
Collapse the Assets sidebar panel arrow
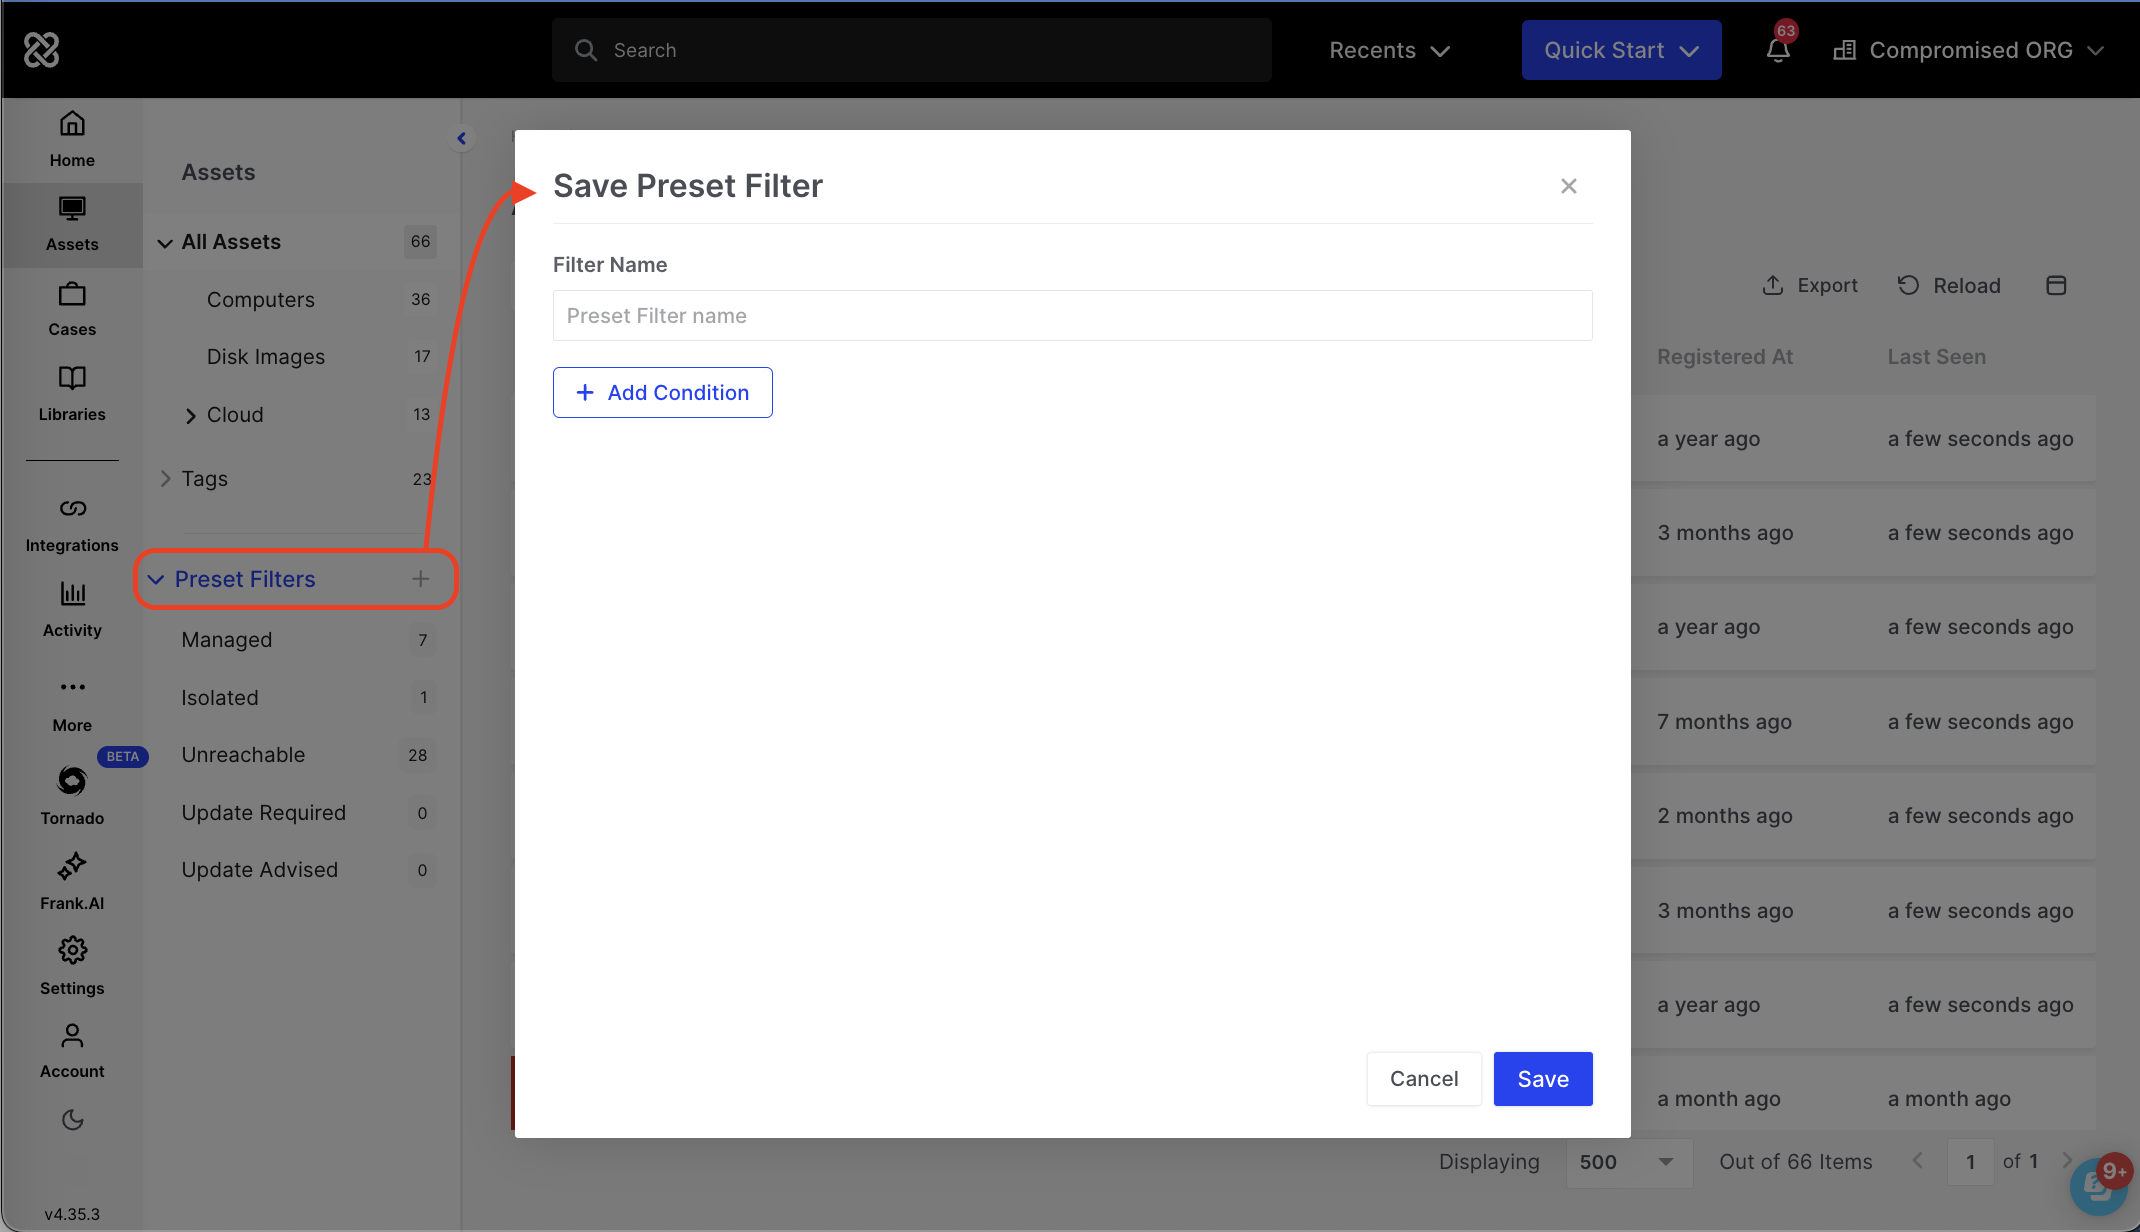pyautogui.click(x=461, y=139)
